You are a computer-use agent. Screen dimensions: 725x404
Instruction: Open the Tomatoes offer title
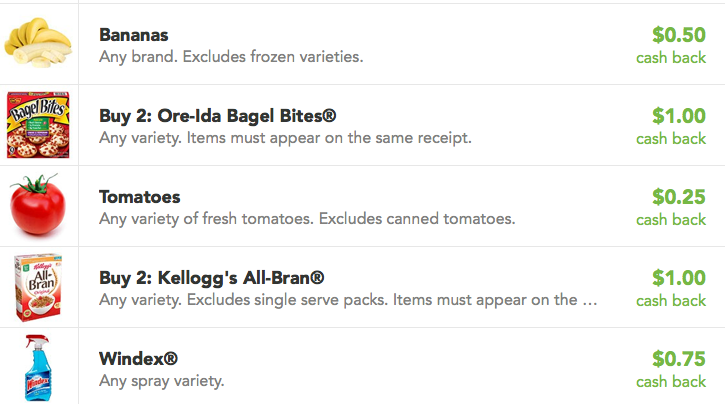[140, 197]
